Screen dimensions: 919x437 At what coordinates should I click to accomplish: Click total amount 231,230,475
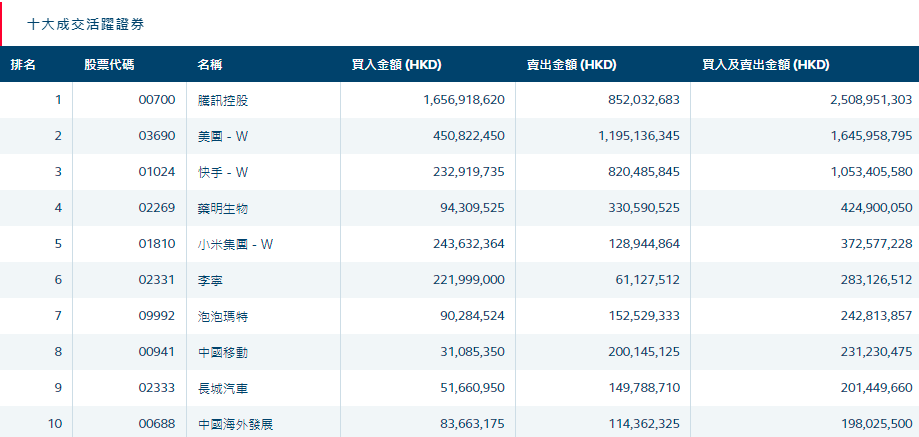point(875,352)
